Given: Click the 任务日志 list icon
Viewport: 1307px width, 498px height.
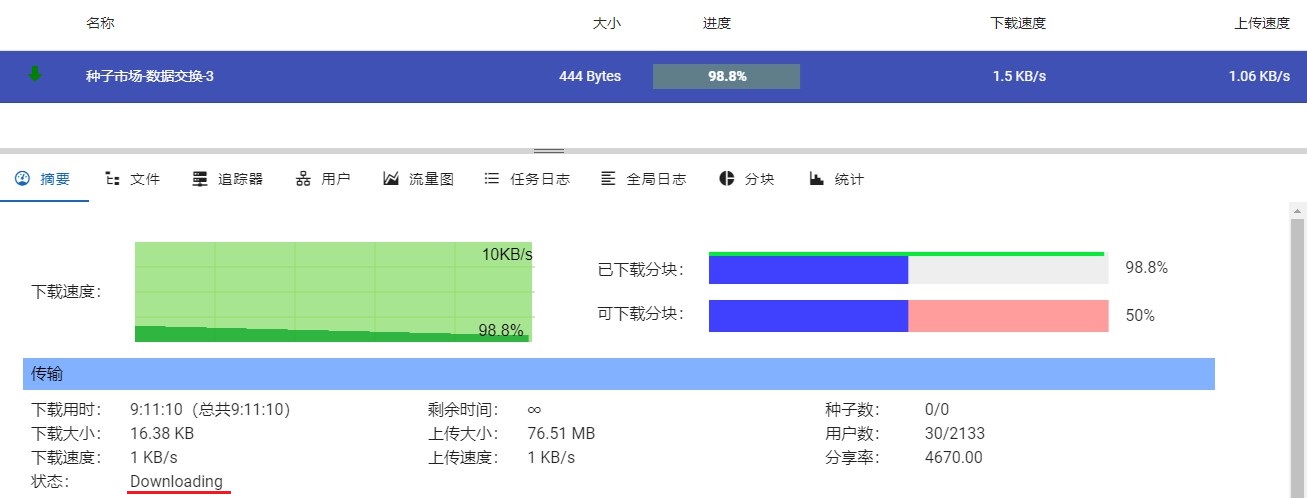Looking at the screenshot, I should 491,179.
